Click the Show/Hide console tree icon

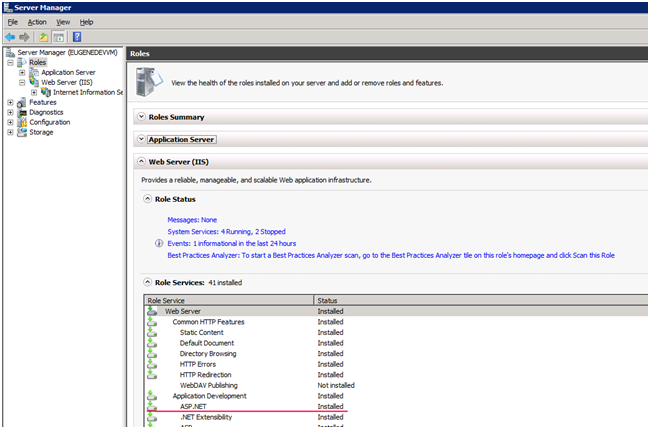[59, 36]
